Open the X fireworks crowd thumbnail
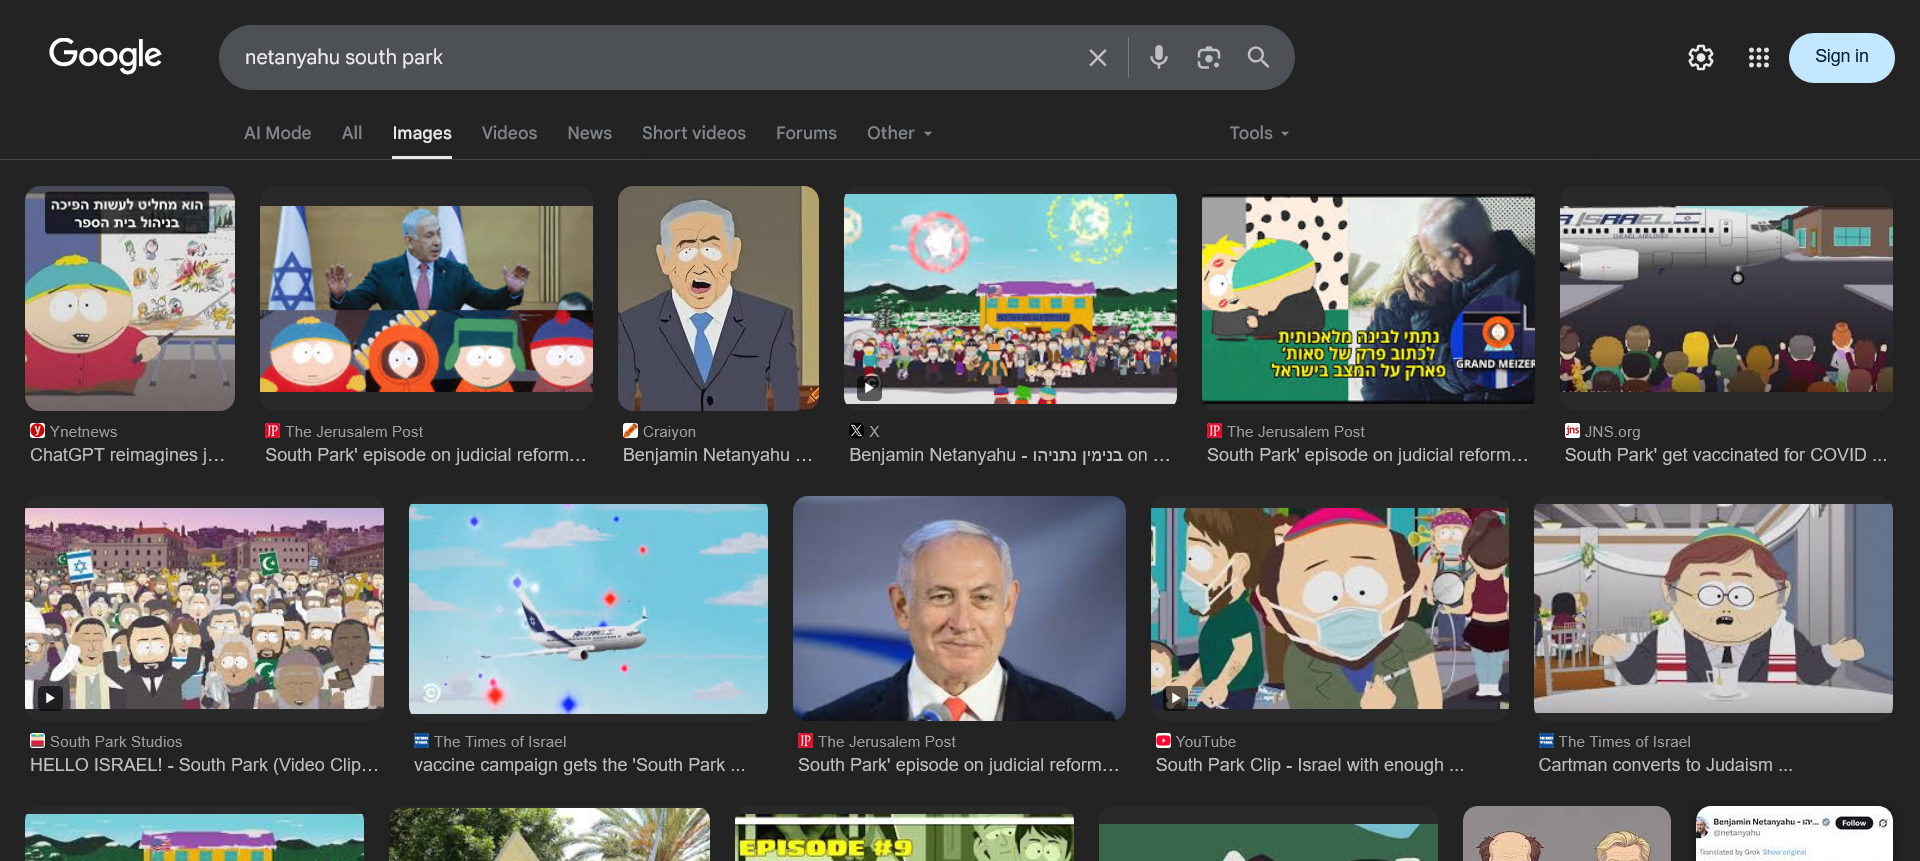 [1010, 298]
